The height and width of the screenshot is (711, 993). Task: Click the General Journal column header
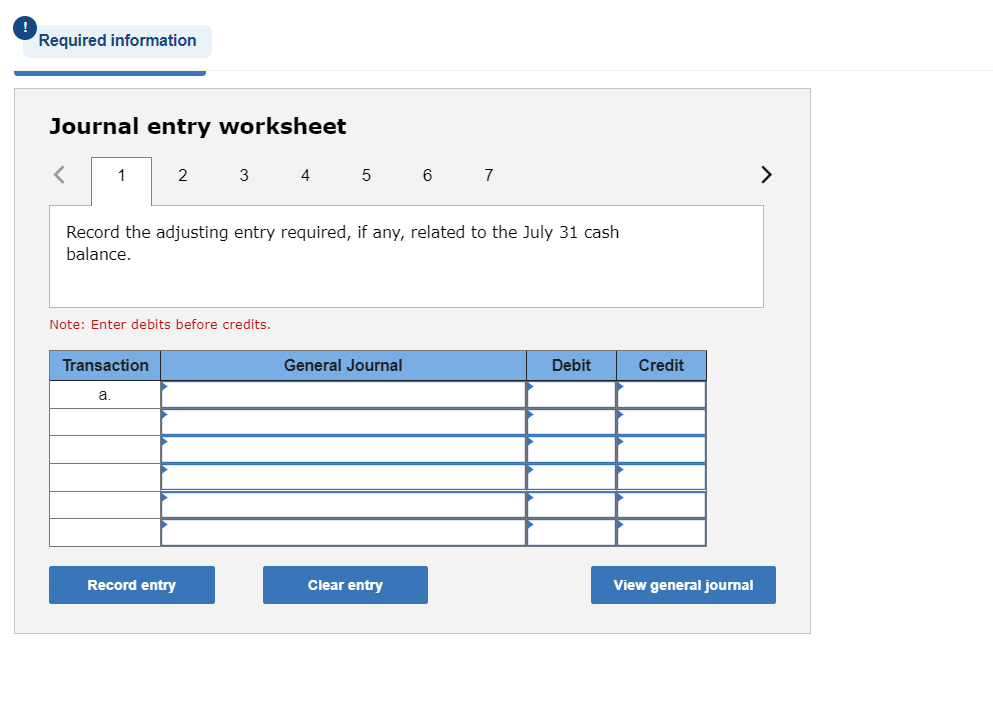(x=343, y=365)
